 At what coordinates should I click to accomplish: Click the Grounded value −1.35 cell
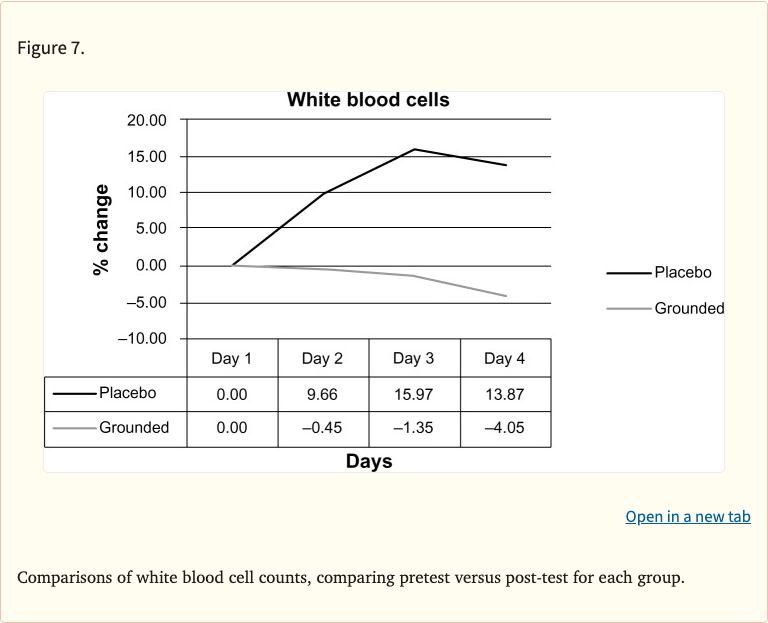pyautogui.click(x=413, y=428)
